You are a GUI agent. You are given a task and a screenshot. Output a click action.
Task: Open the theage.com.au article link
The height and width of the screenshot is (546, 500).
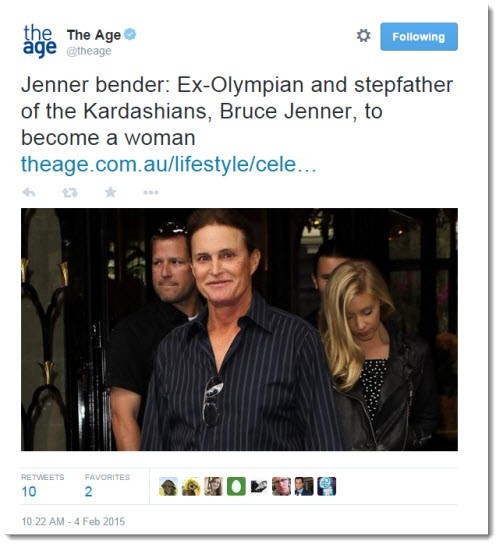(x=169, y=164)
